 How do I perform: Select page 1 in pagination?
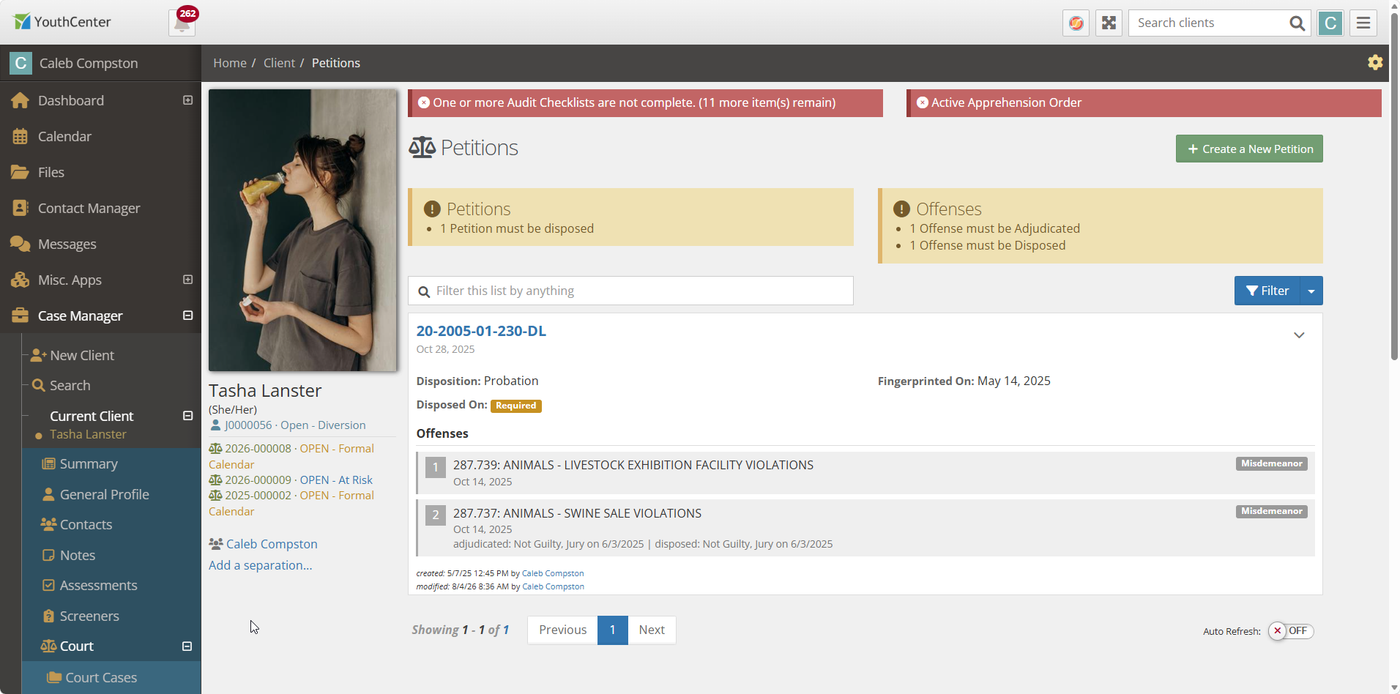[612, 630]
